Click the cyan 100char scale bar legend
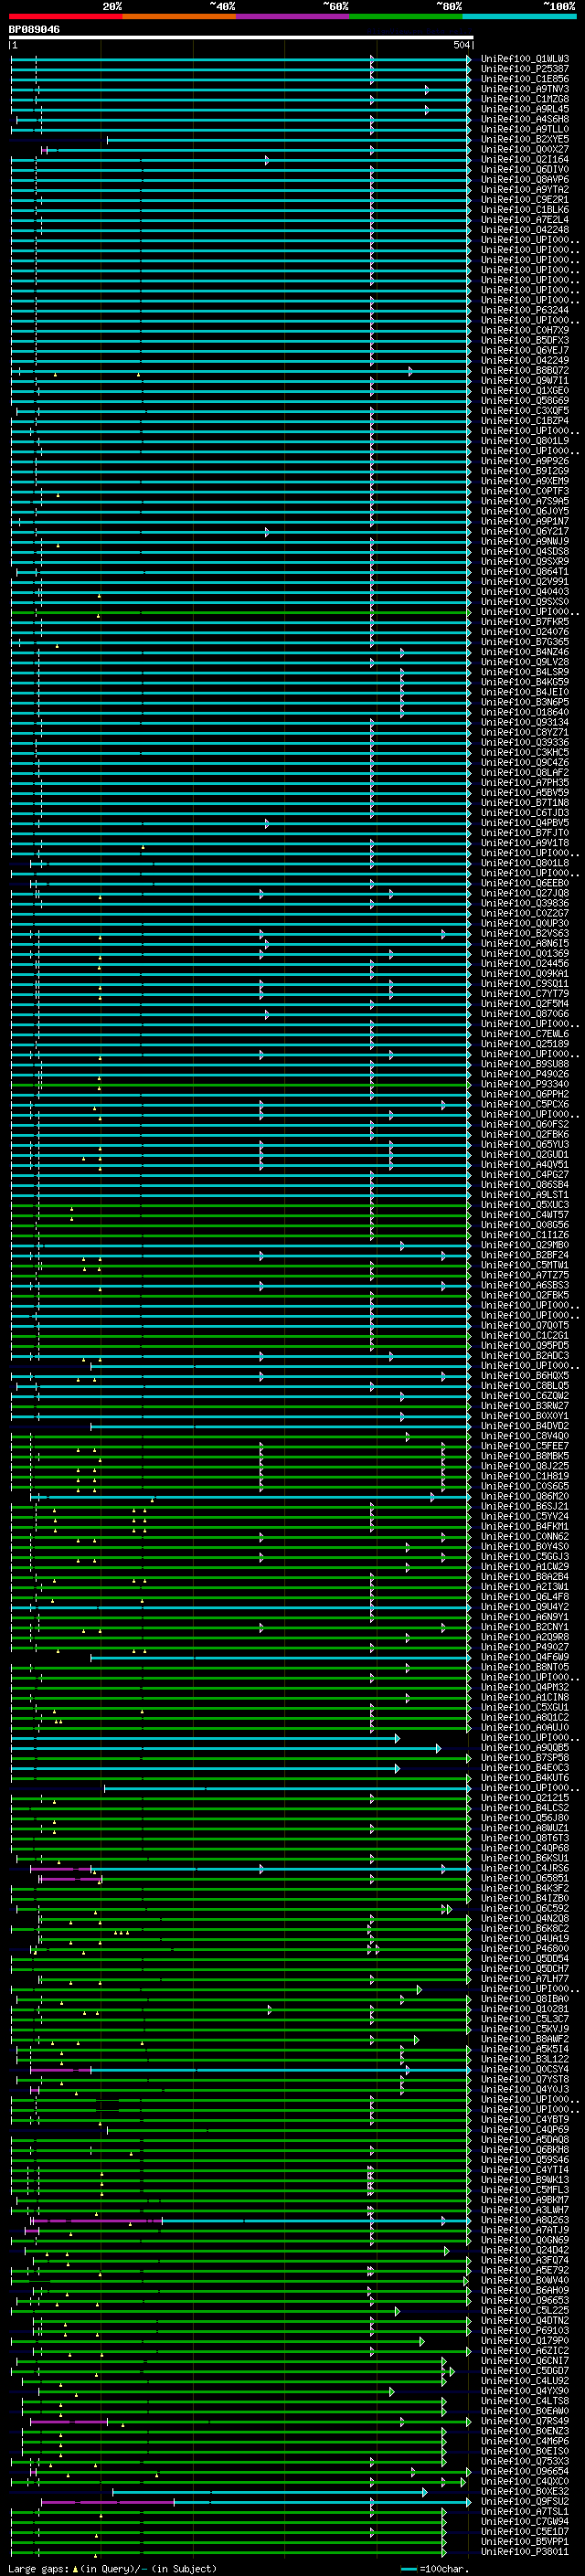This screenshot has height=2576, width=585. pyautogui.click(x=409, y=2569)
